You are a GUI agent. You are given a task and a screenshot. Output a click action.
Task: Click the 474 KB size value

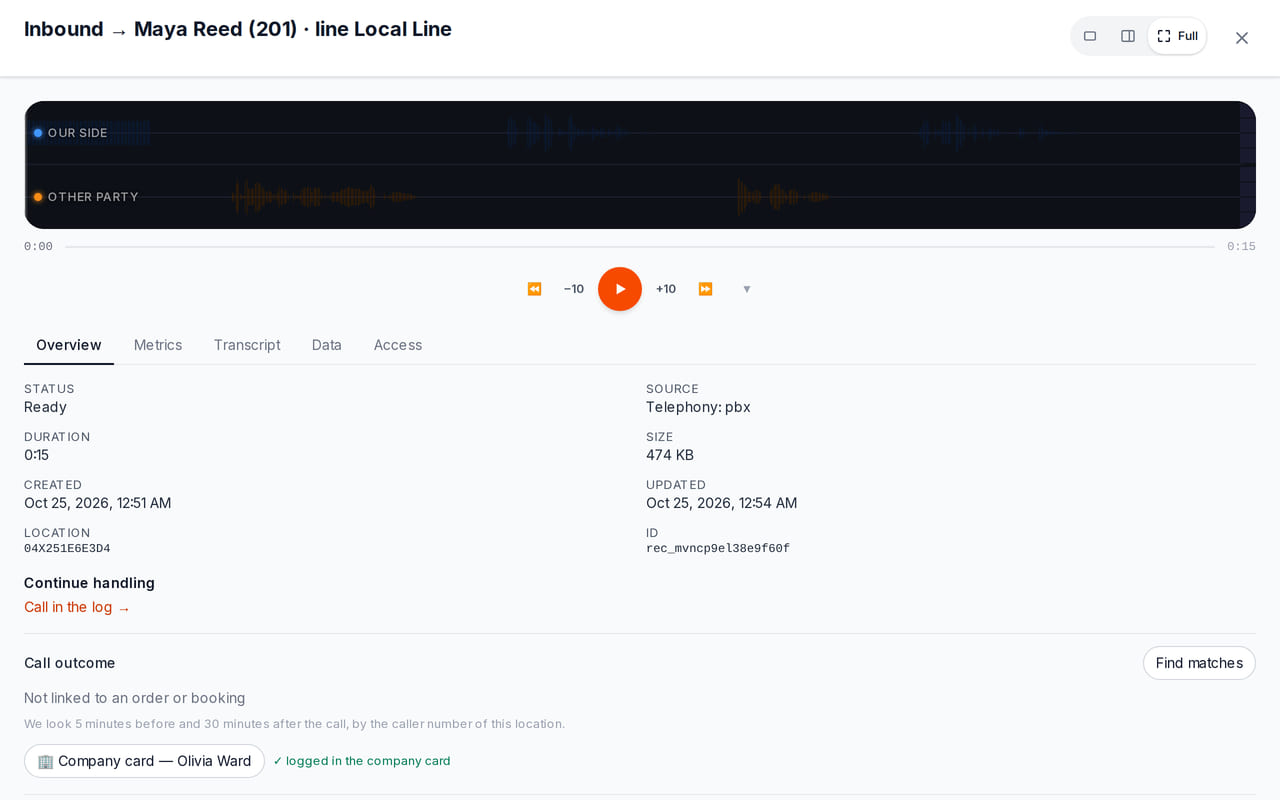click(x=670, y=455)
